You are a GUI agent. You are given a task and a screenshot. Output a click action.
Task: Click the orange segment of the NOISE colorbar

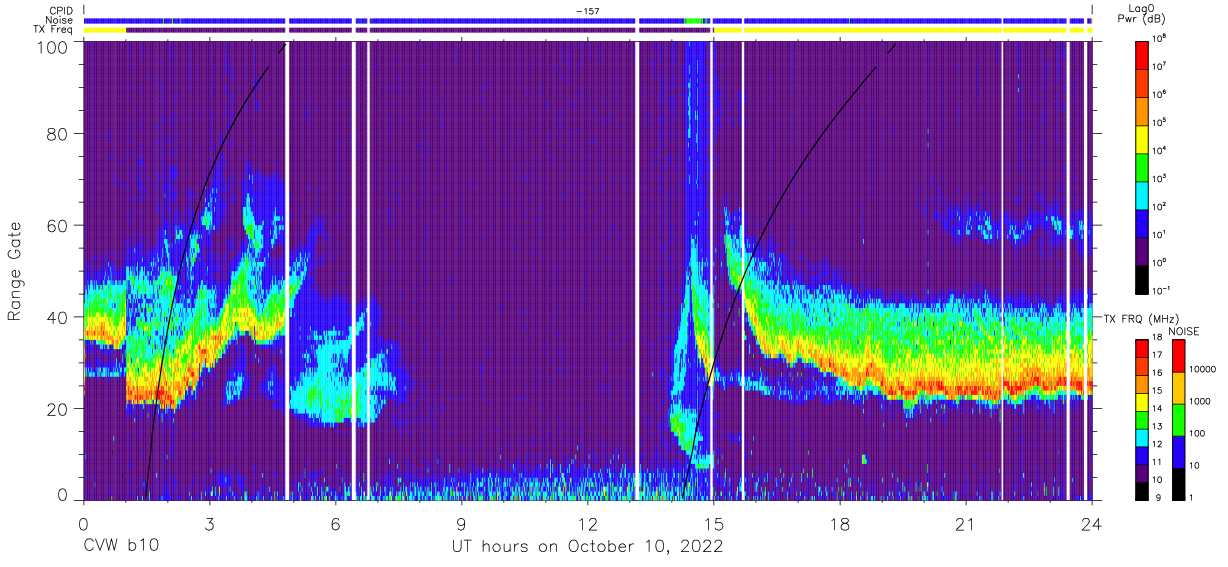tap(1177, 387)
